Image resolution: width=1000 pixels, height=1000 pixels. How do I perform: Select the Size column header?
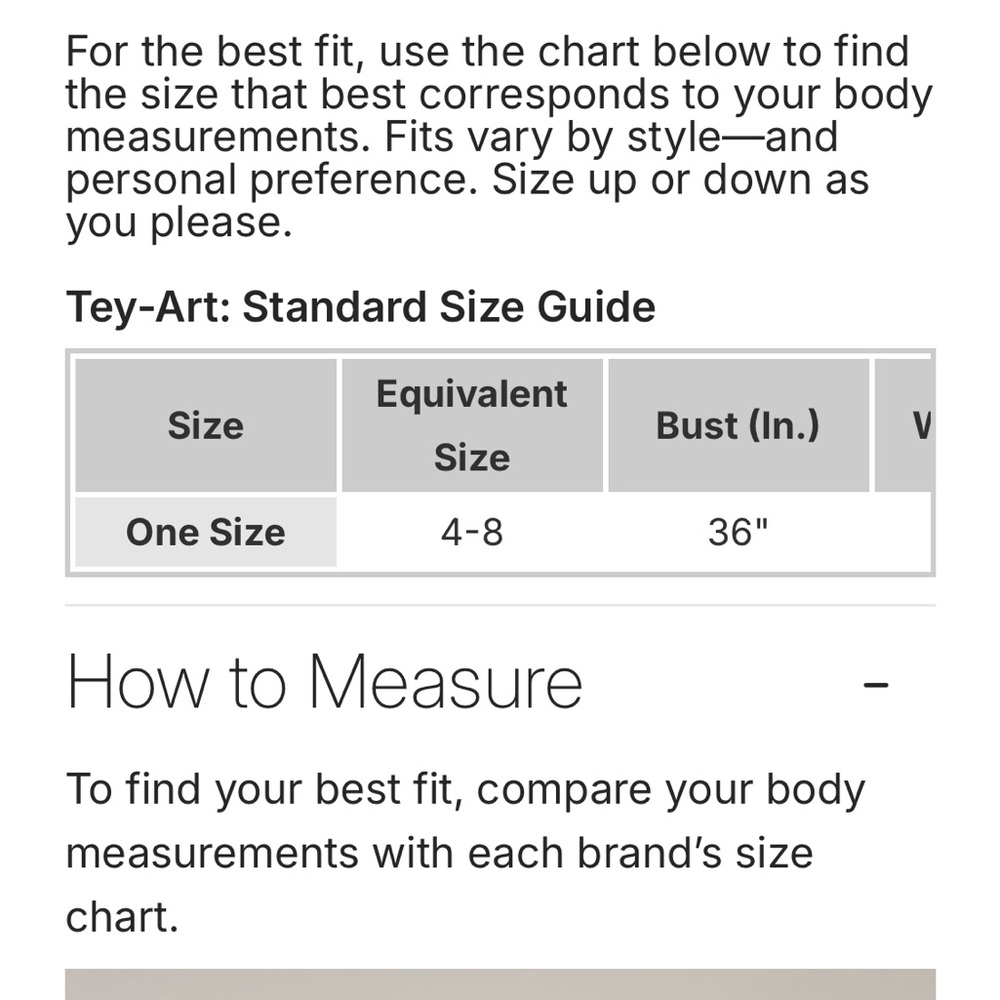point(206,426)
